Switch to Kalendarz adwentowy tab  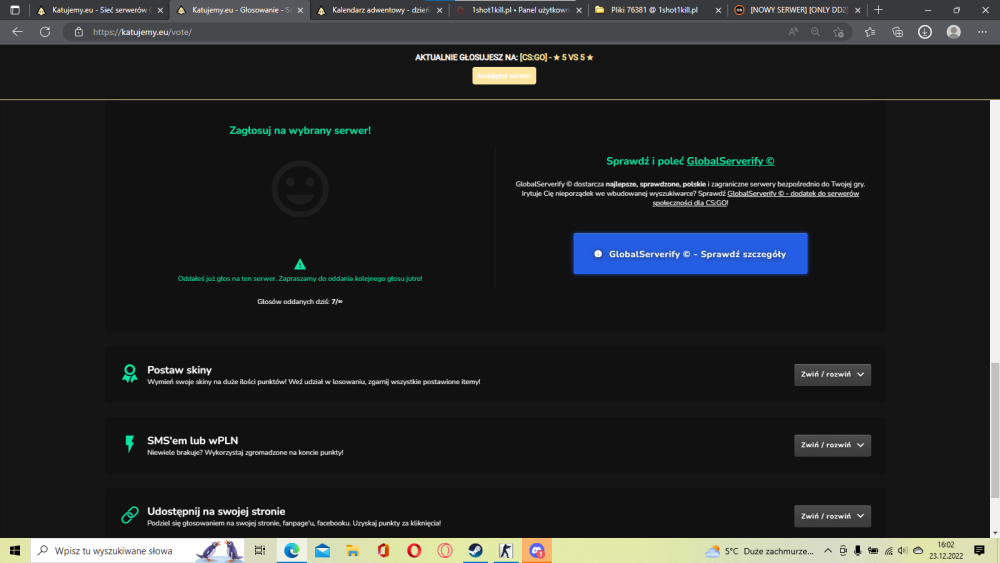point(380,10)
